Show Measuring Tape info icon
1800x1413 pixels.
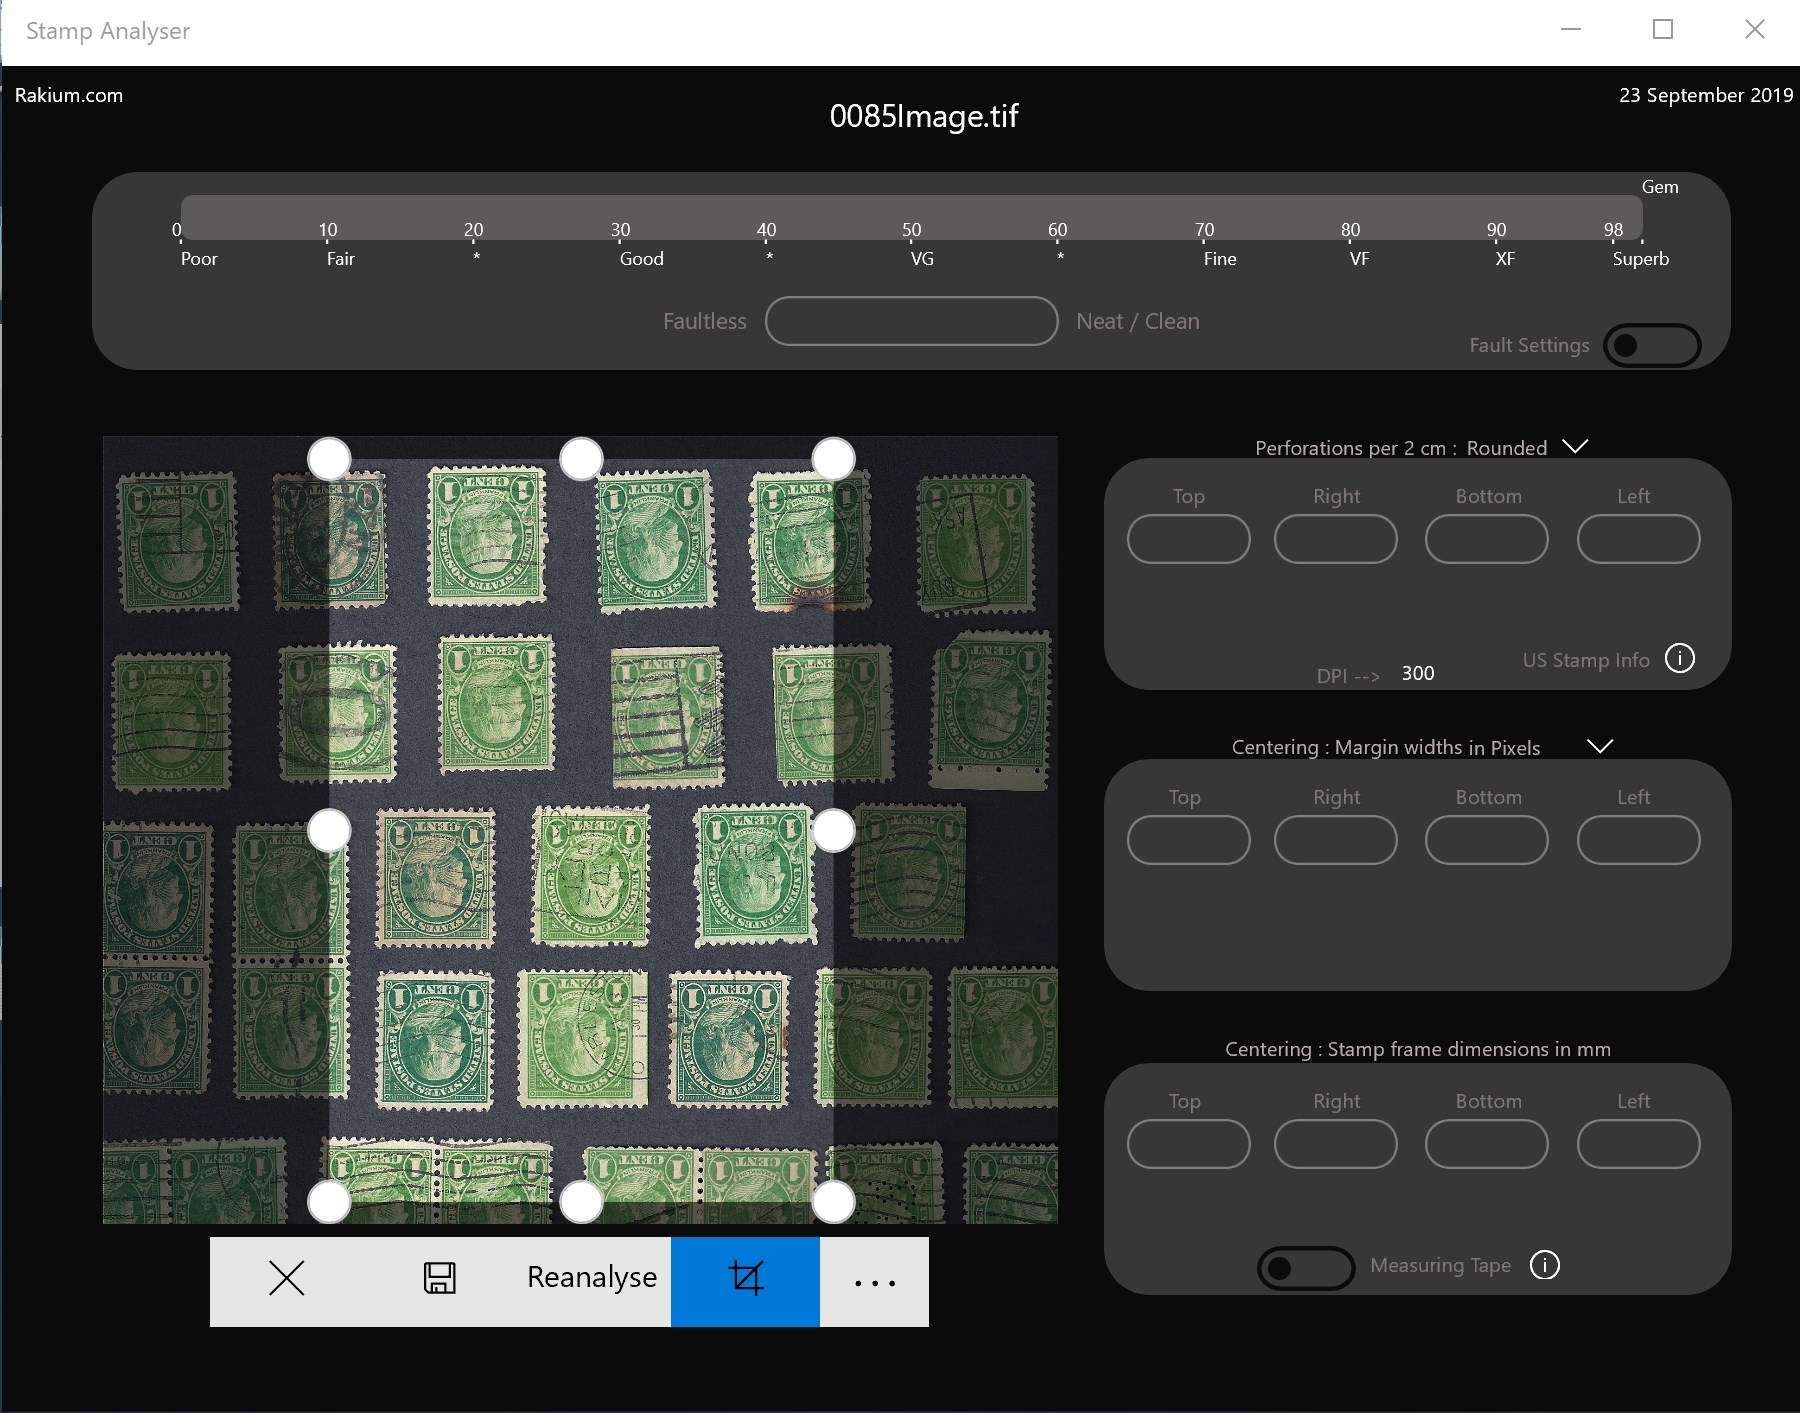pos(1545,1265)
